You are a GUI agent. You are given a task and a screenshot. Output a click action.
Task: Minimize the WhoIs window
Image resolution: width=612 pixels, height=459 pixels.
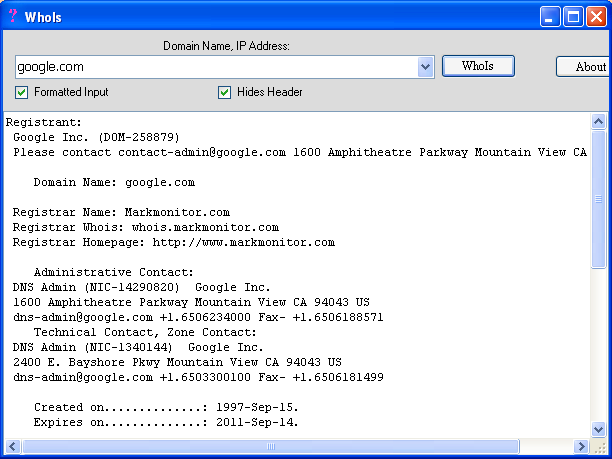[x=550, y=17]
